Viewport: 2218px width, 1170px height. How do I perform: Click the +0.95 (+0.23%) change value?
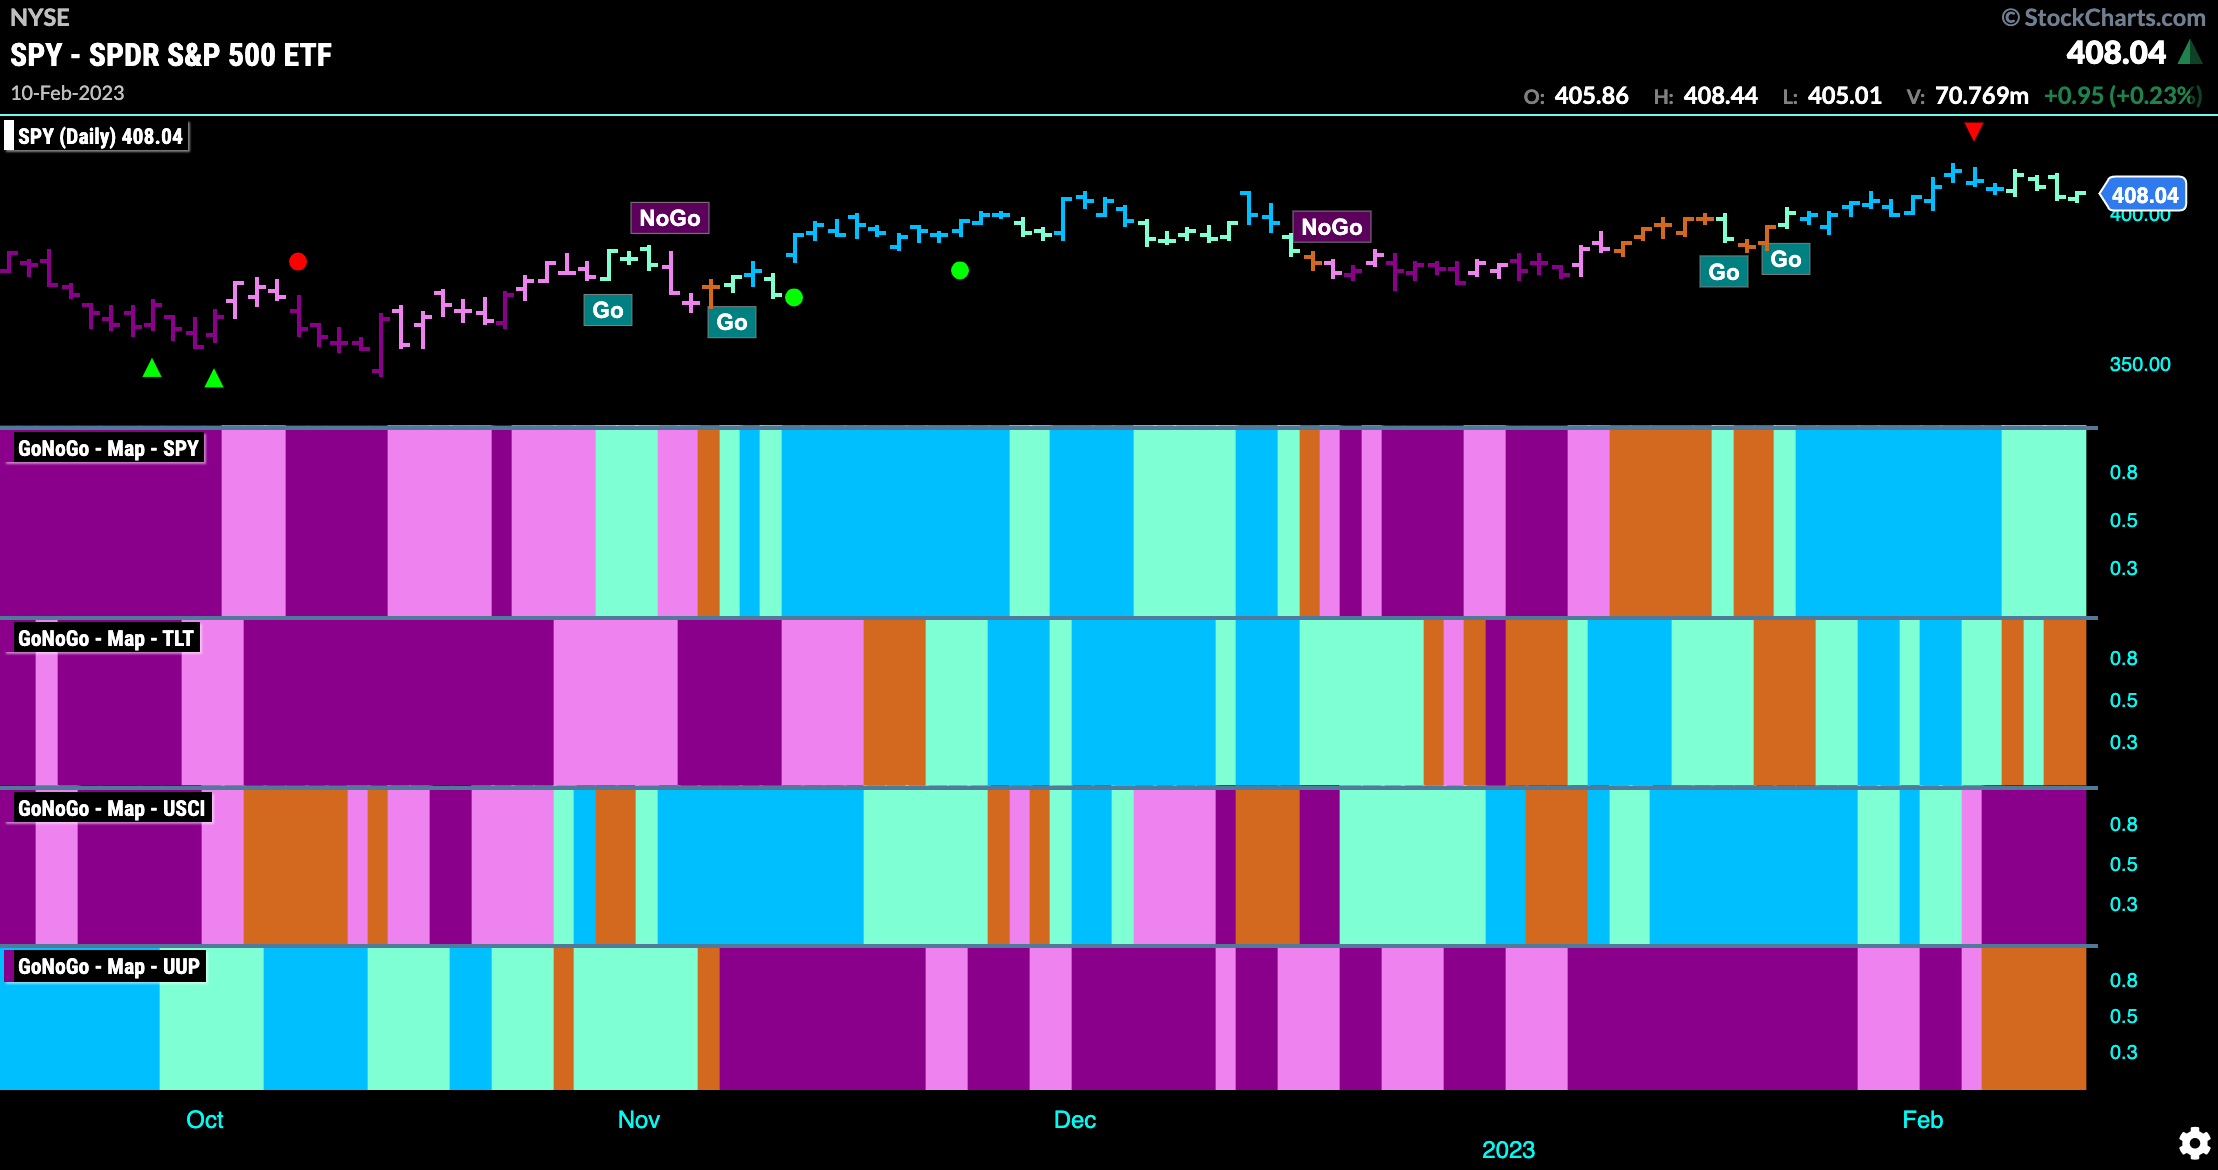click(2123, 96)
